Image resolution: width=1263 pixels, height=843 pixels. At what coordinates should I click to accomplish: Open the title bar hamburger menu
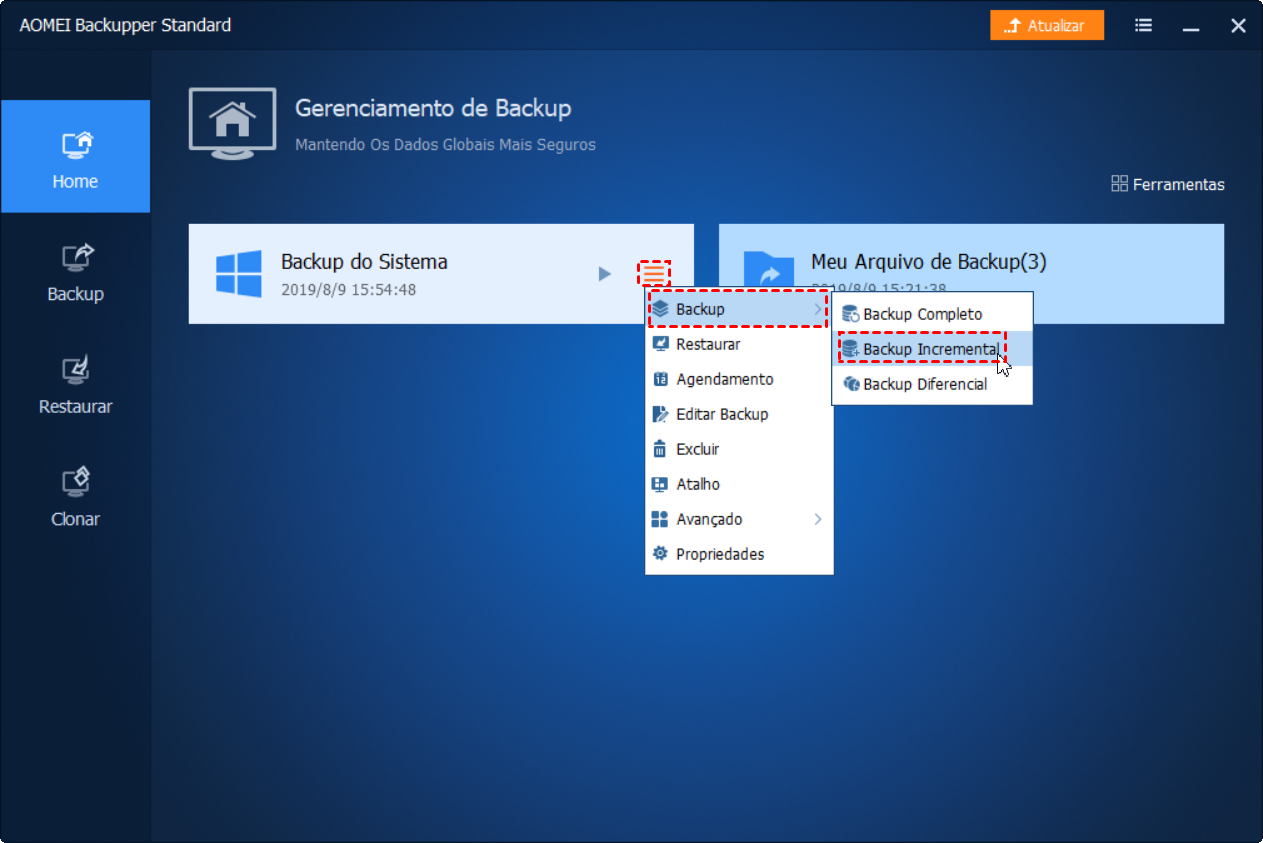tap(1144, 26)
